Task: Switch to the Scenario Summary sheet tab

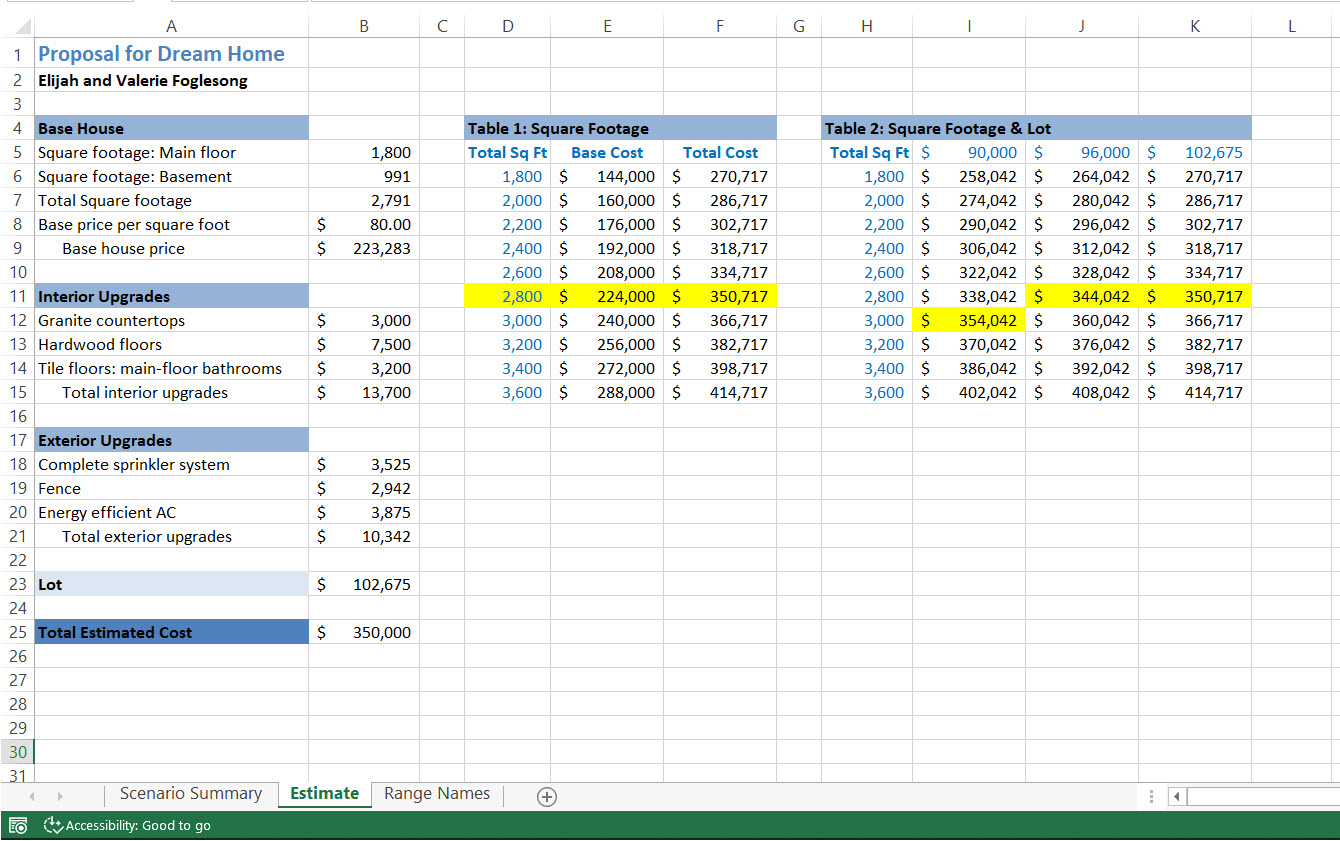Action: 190,794
